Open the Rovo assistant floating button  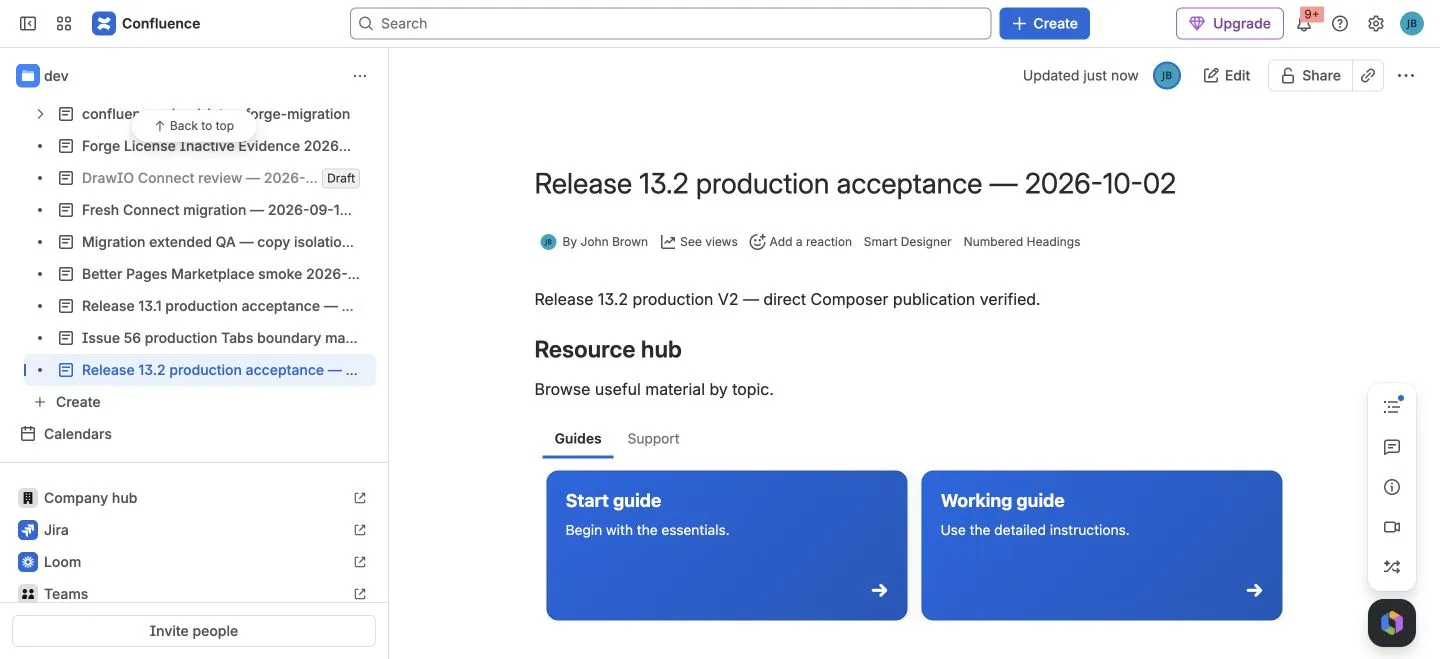tap(1392, 623)
